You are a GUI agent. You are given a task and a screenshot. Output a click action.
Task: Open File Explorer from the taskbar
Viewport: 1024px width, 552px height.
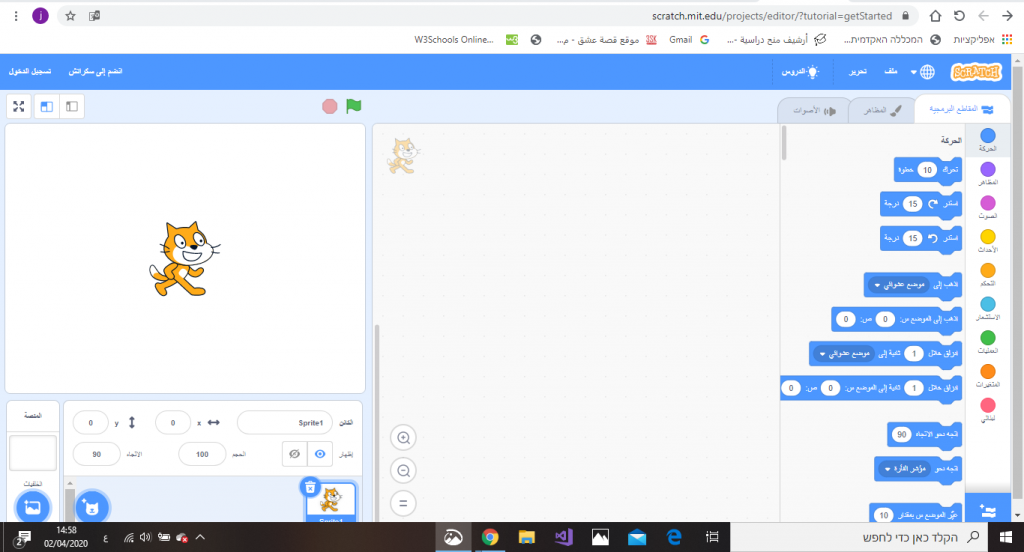coord(526,537)
